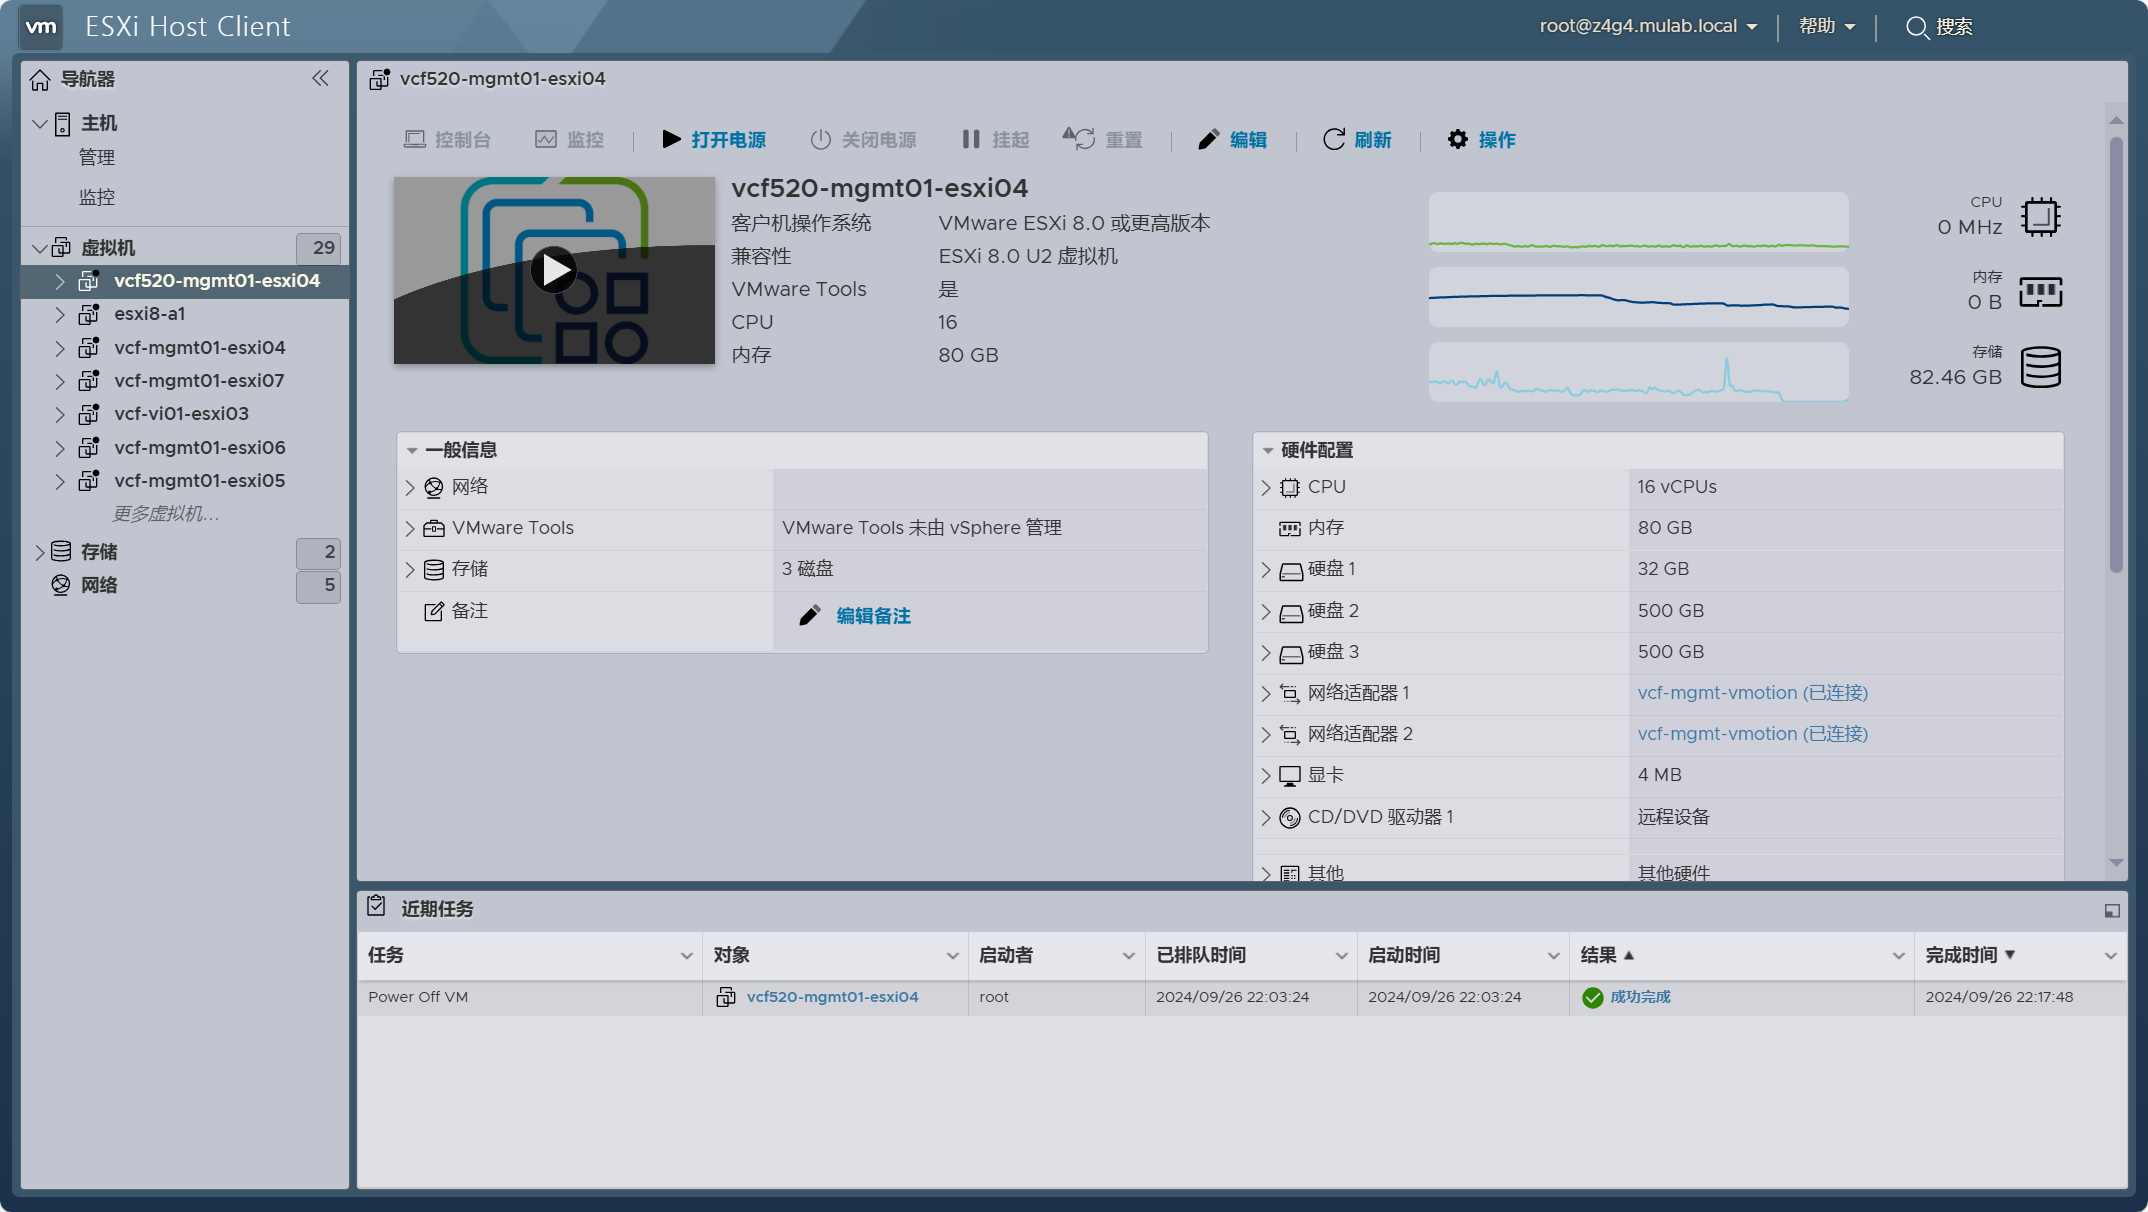Click the Console monitor icon in toolbar

[x=414, y=139]
